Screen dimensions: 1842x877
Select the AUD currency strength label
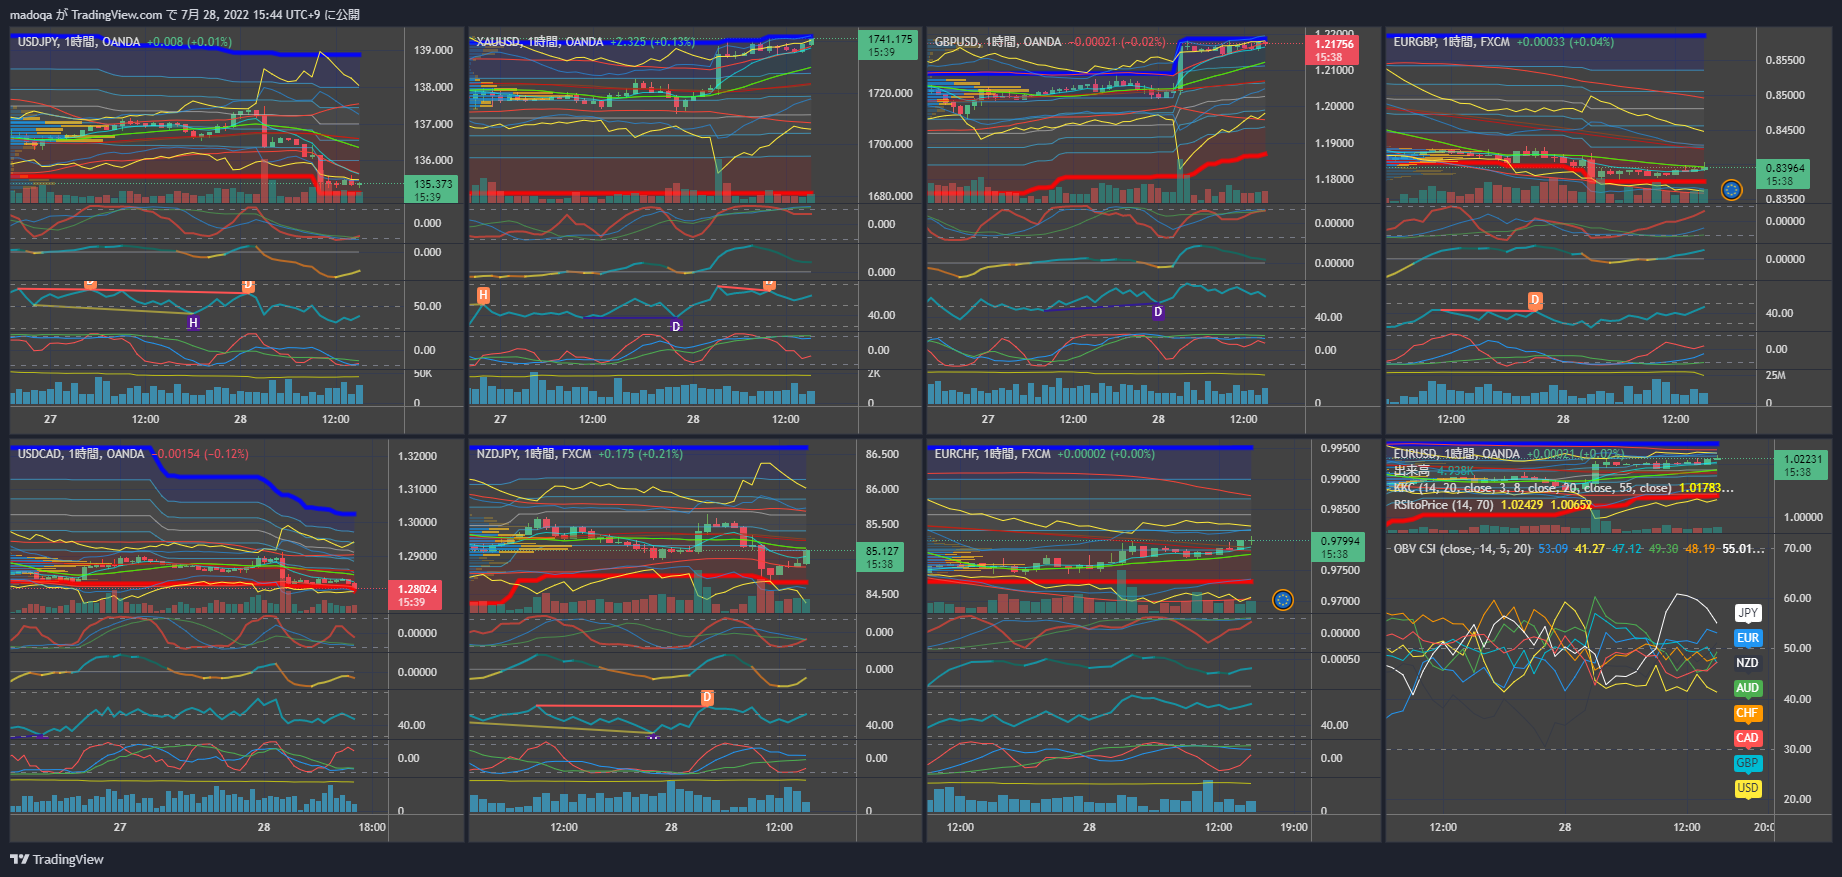click(x=1747, y=688)
